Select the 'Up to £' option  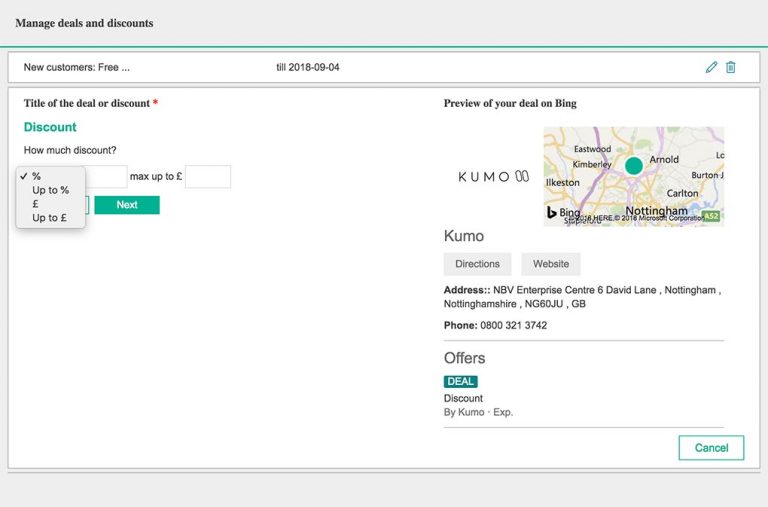(x=50, y=217)
